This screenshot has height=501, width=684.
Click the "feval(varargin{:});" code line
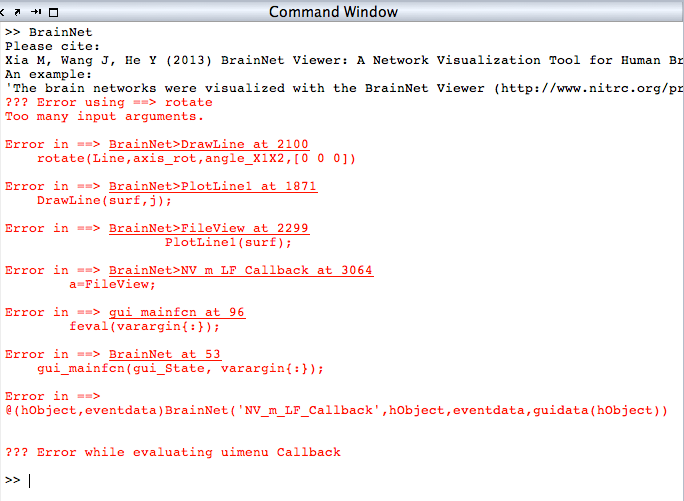(144, 326)
